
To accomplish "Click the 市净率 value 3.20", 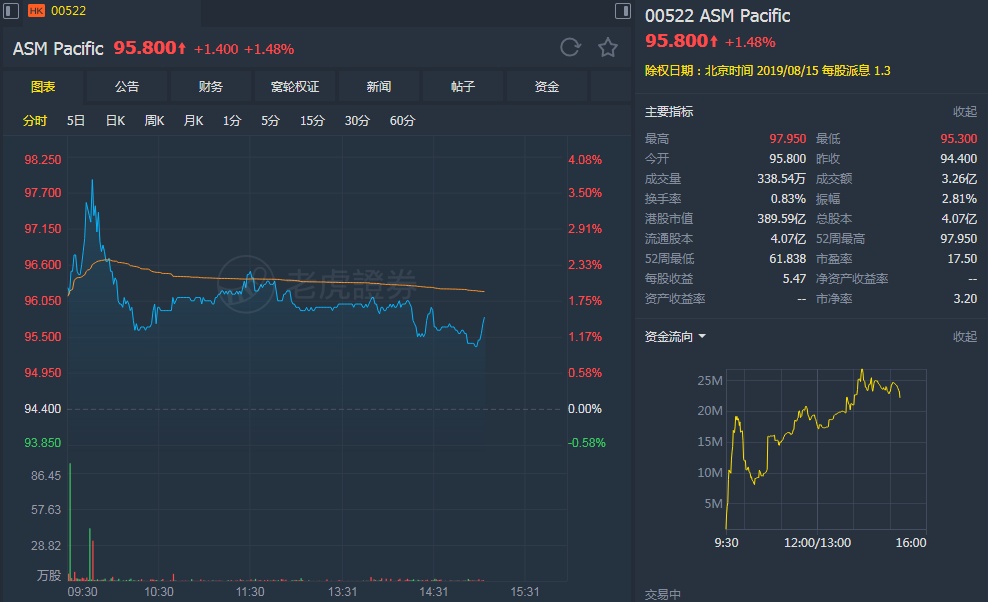I will pyautogui.click(x=965, y=299).
